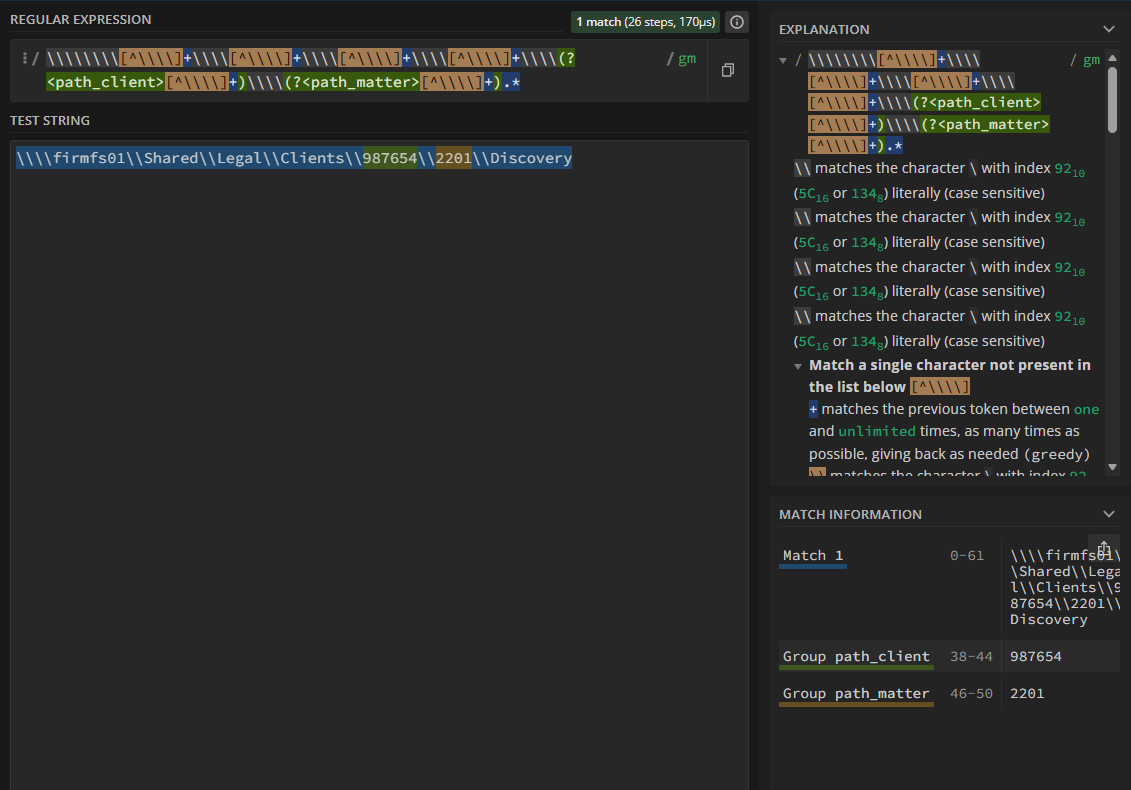This screenshot has height=790, width=1131.
Task: Click inside the regular expression input field
Action: click(350, 70)
